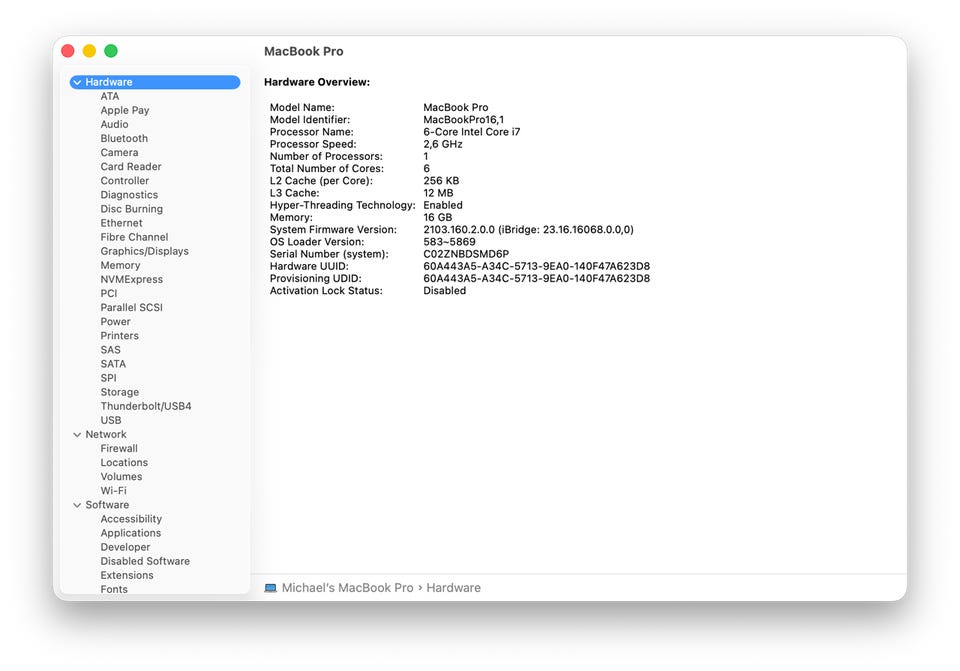Viewport: 960px width, 671px height.
Task: Collapse the Network section chevron
Action: pyautogui.click(x=77, y=435)
